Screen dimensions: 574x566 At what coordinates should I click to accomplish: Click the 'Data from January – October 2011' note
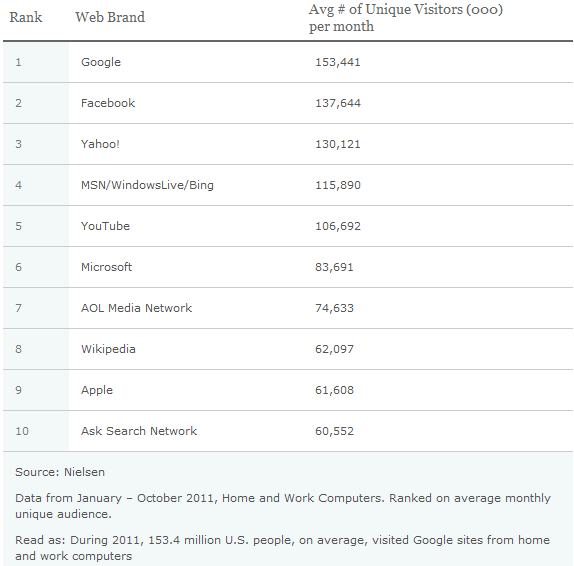pyautogui.click(x=283, y=506)
